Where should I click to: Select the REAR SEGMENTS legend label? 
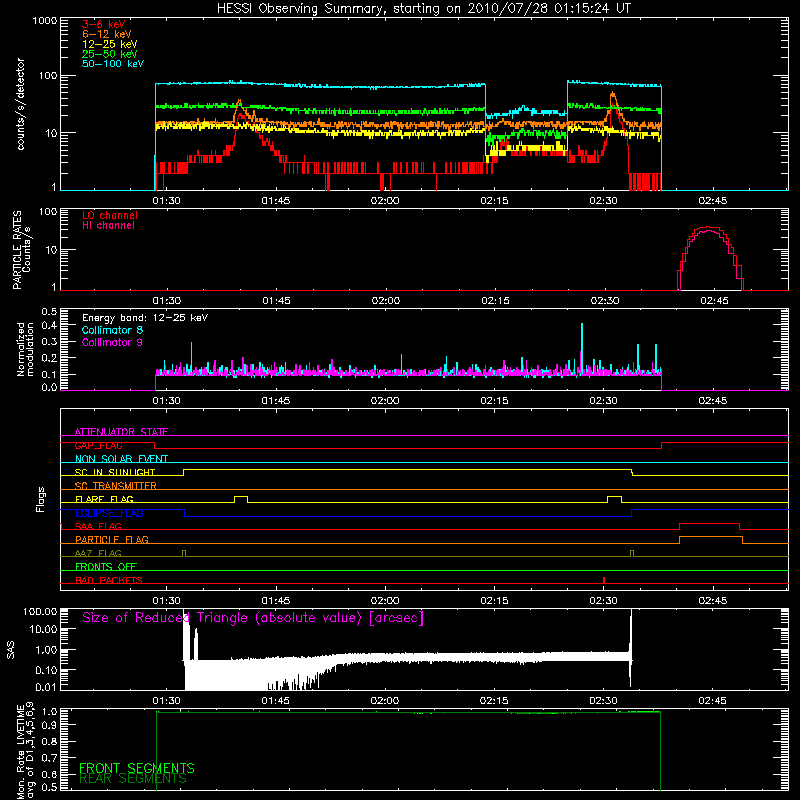(133, 779)
